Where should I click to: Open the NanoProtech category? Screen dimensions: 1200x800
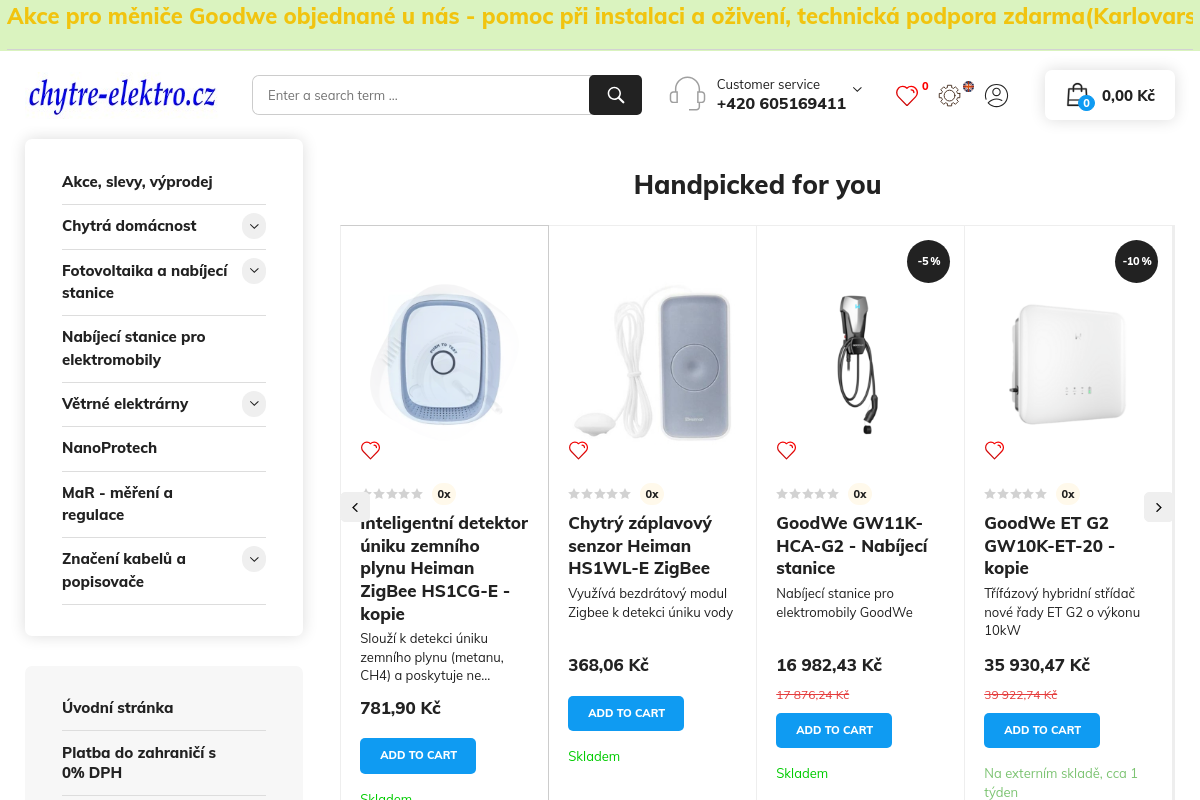(x=109, y=448)
